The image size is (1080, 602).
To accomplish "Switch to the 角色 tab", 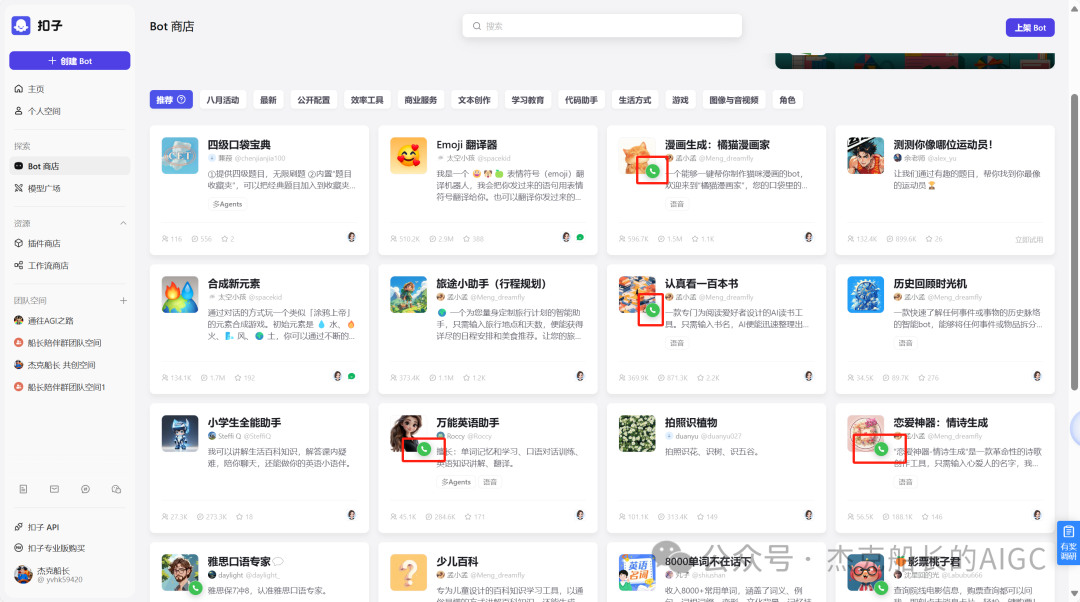I will pyautogui.click(x=787, y=100).
